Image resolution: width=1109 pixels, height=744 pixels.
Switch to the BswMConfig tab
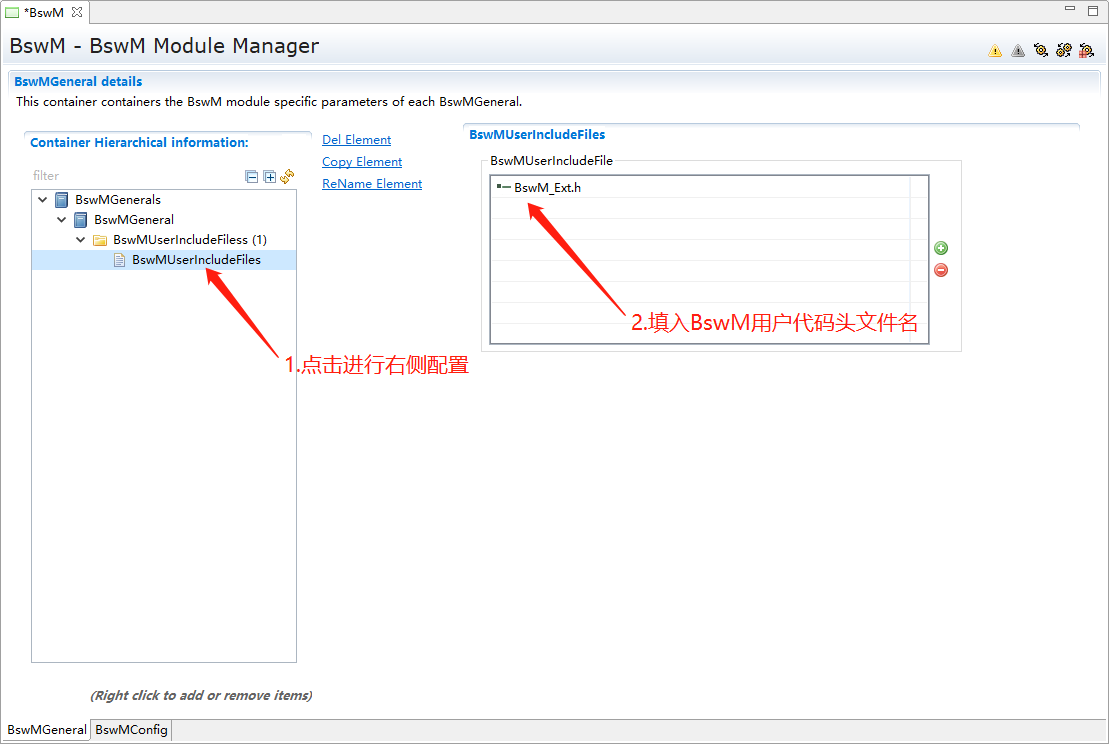pyautogui.click(x=131, y=730)
